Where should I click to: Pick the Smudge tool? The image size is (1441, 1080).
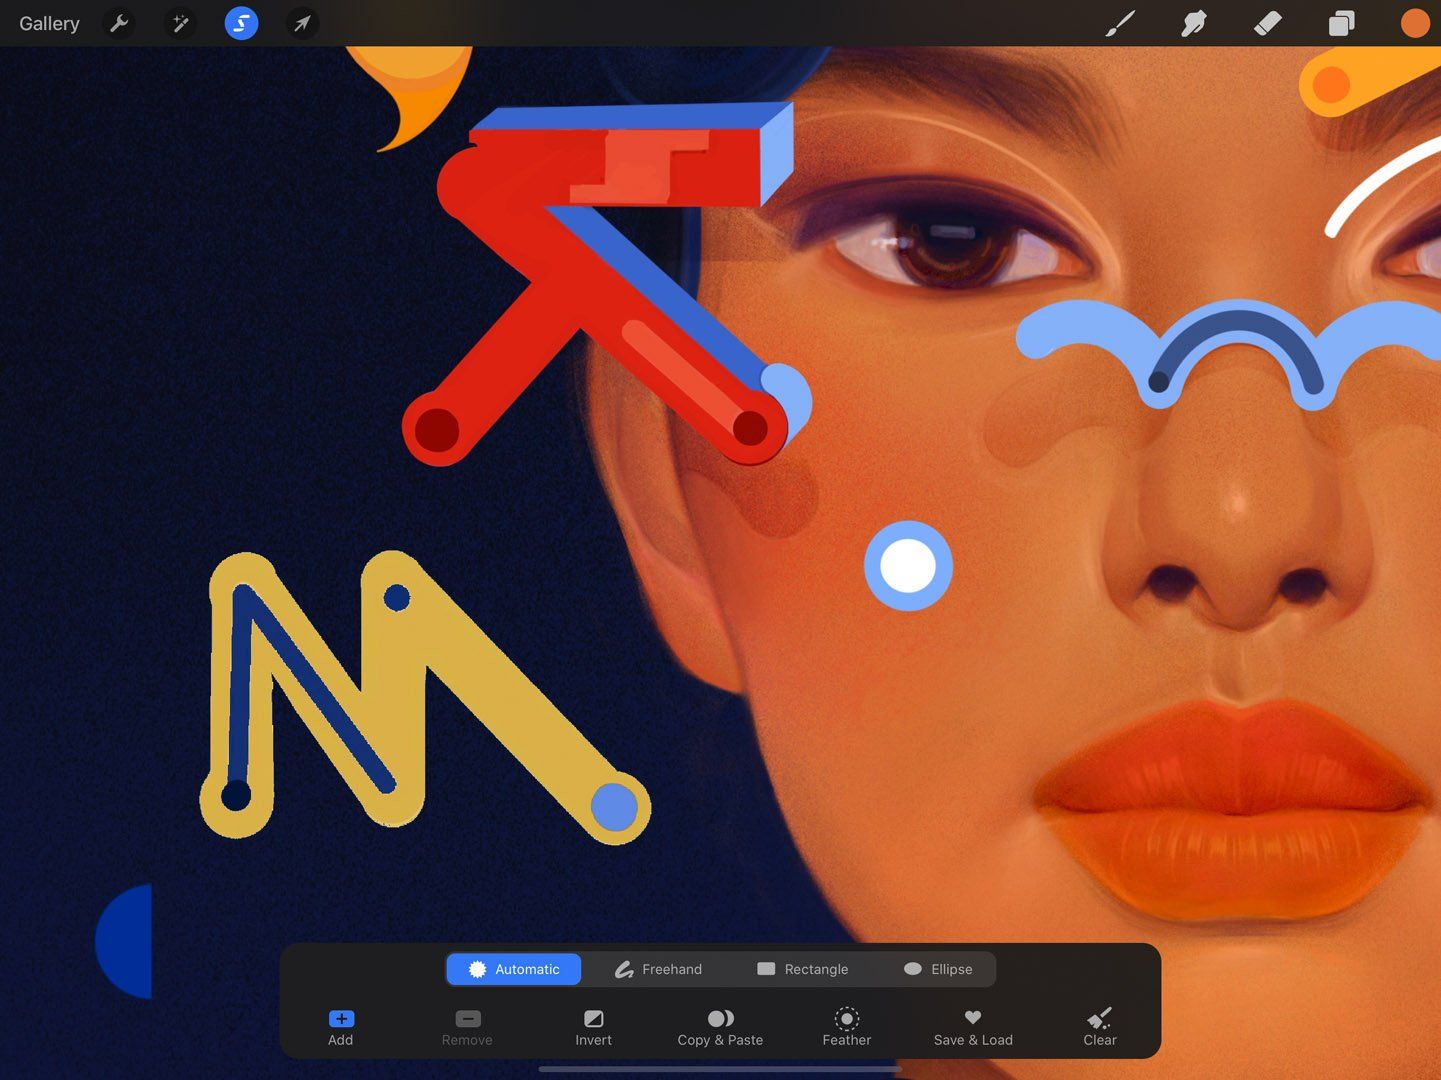(1193, 23)
